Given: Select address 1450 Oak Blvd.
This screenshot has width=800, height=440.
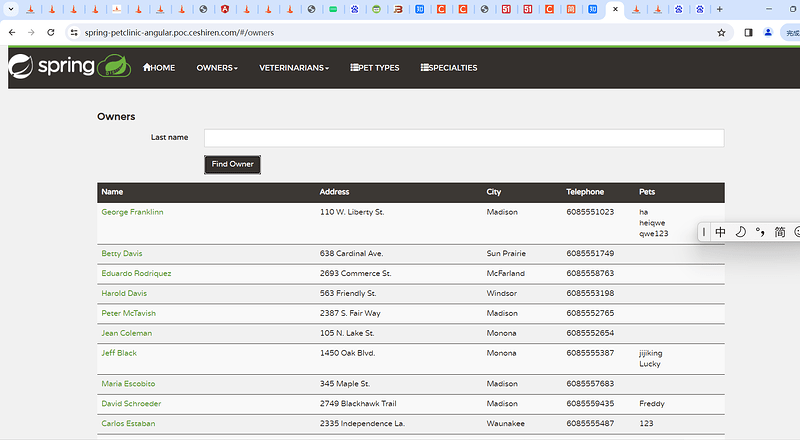Looking at the screenshot, I should click(347, 353).
